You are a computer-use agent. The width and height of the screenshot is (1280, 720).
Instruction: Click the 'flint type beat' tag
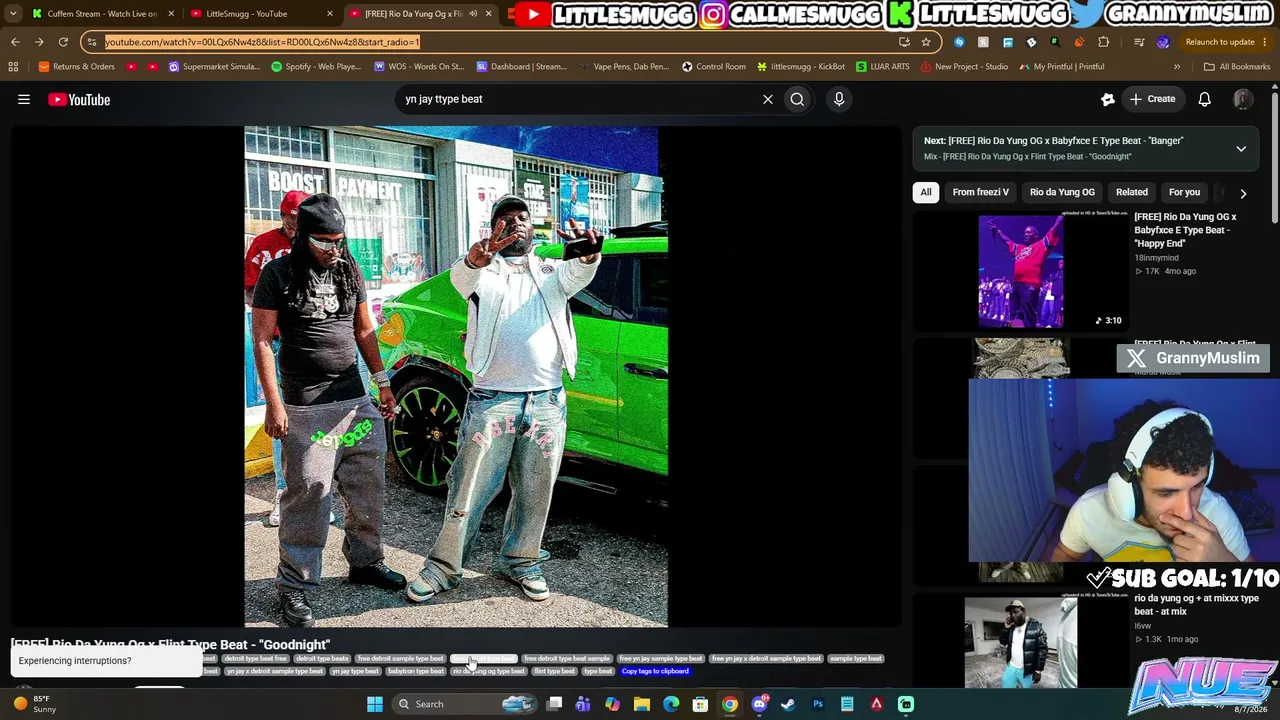point(554,671)
